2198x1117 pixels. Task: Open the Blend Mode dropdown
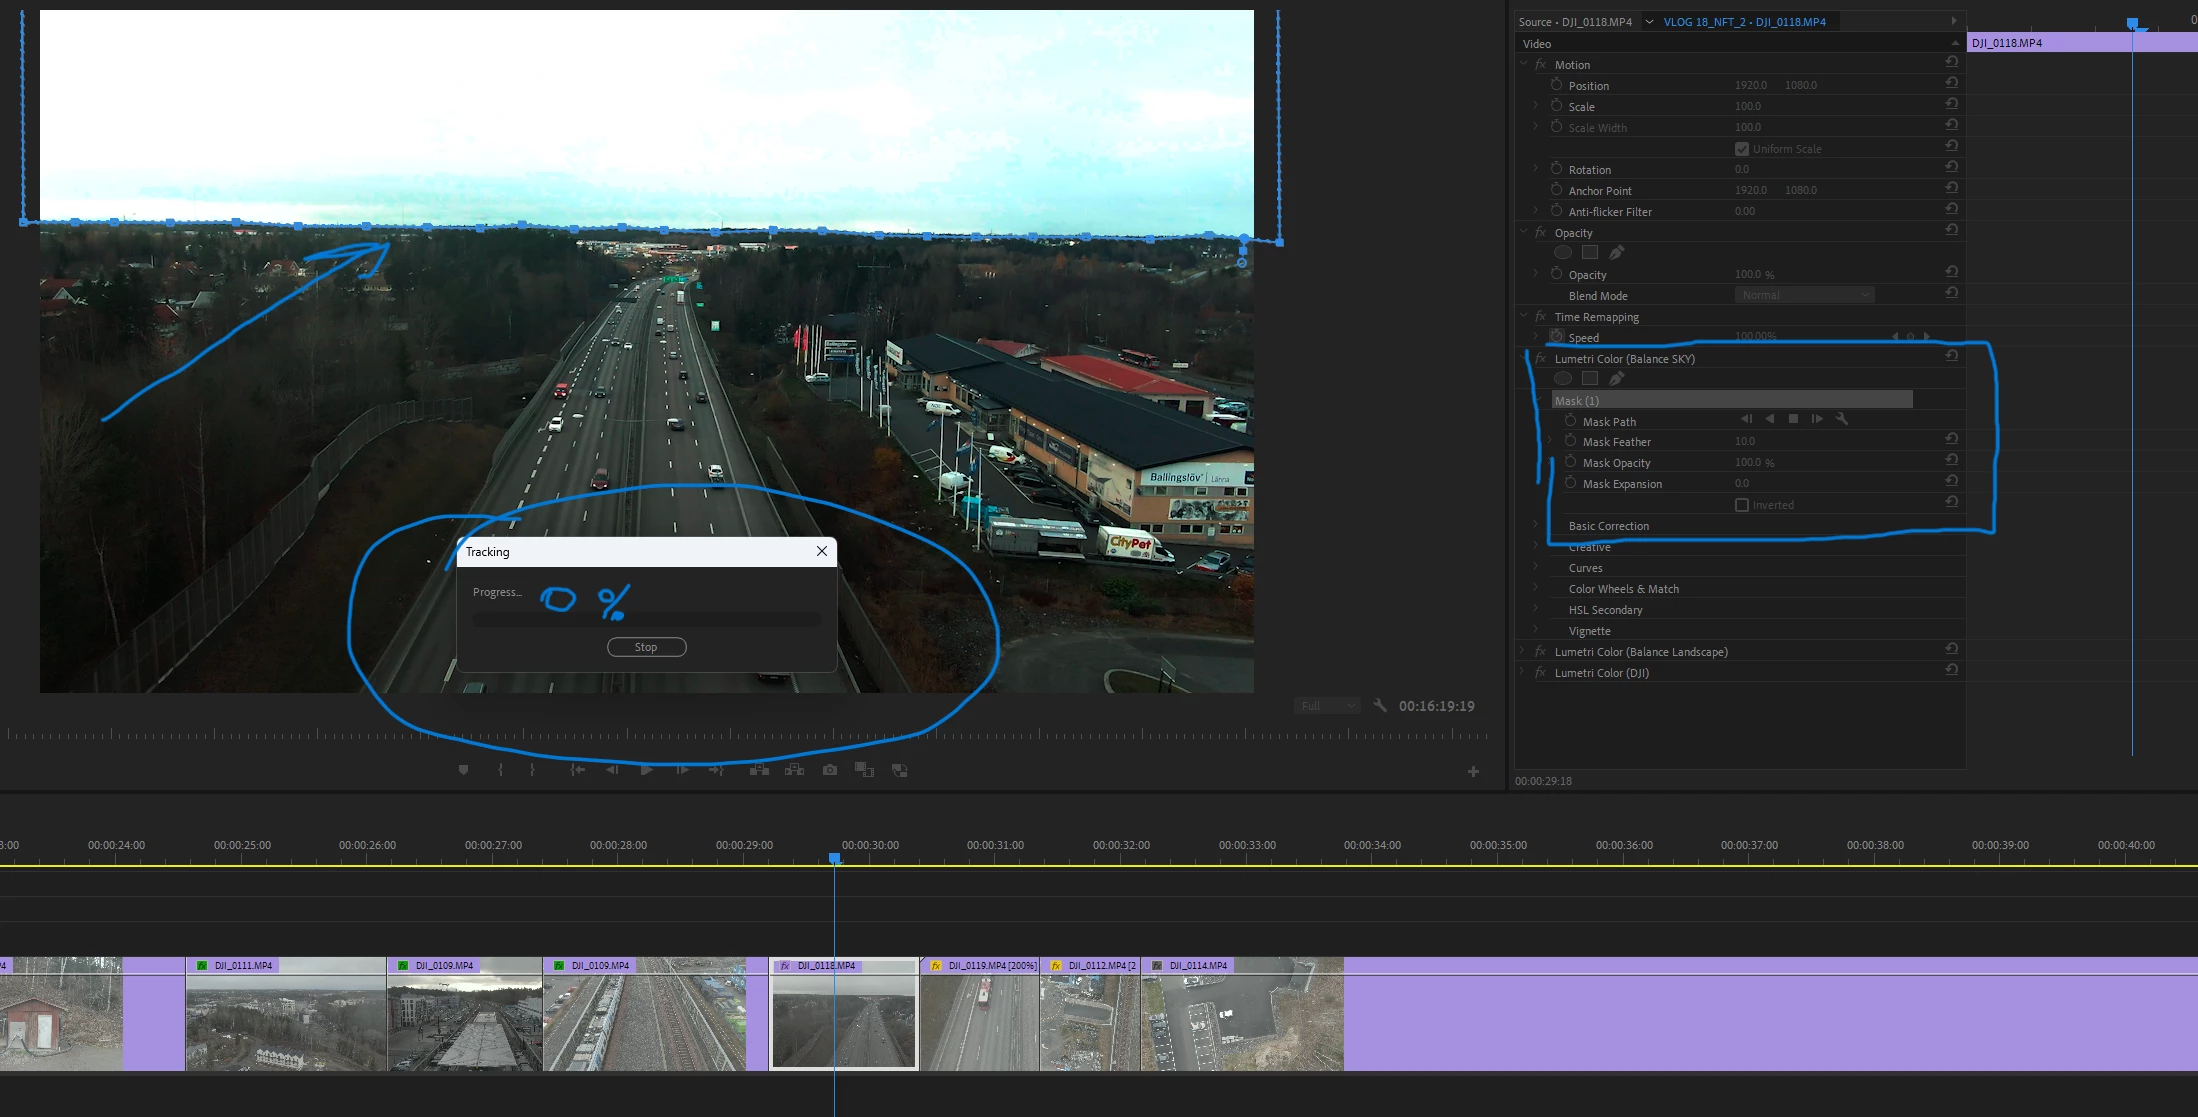click(x=1804, y=295)
